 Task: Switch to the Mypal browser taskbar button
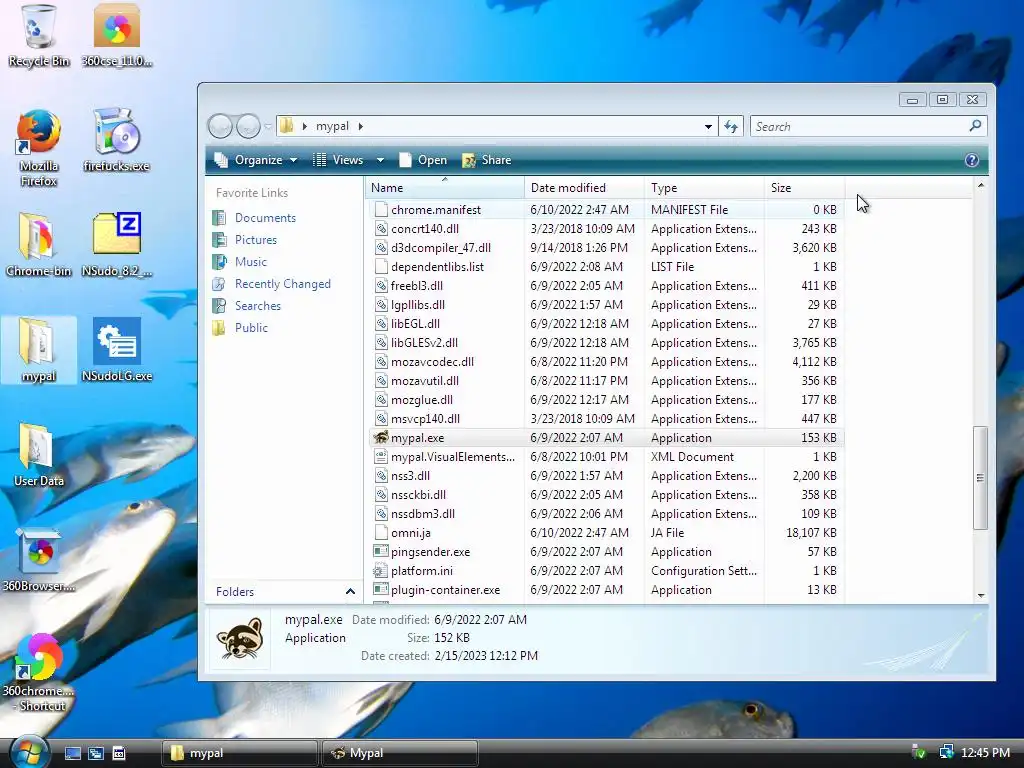coord(400,753)
